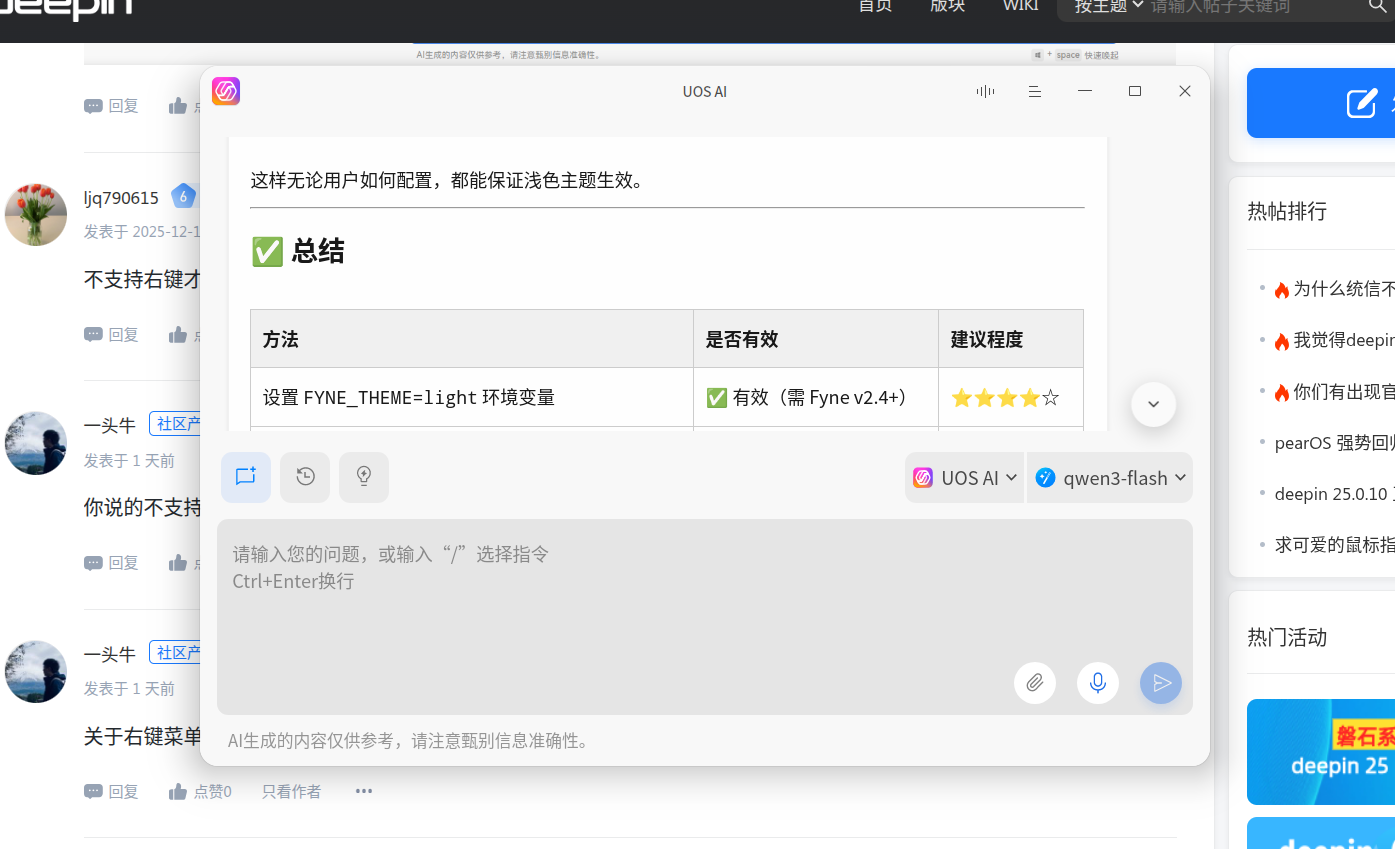Image resolution: width=1395 pixels, height=849 pixels.
Task: Click the 磐石系 deepin 25 activity banner
Action: pyautogui.click(x=1321, y=751)
